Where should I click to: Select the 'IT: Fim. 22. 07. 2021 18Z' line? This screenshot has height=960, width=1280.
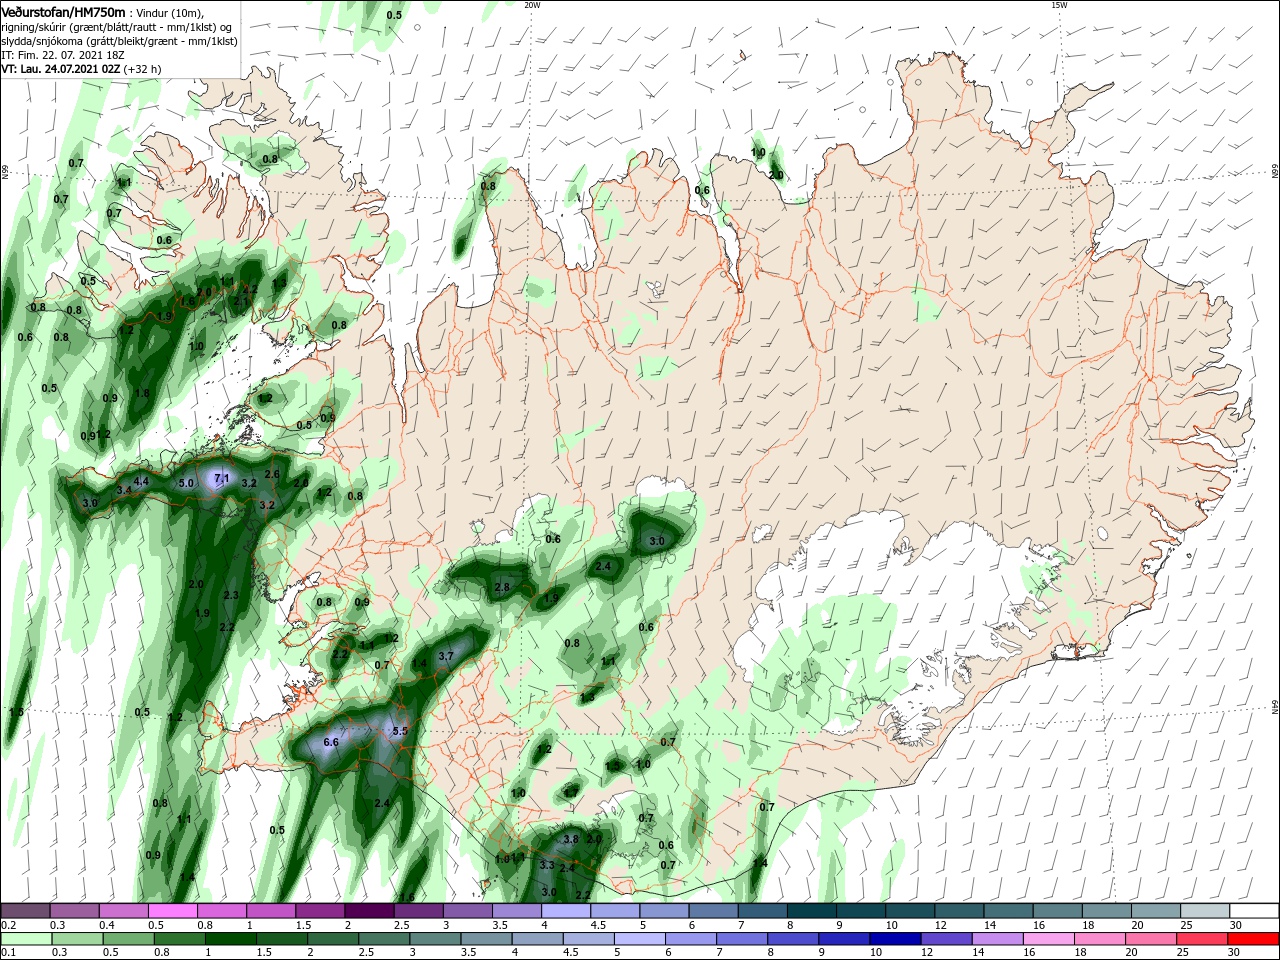(x=62, y=55)
